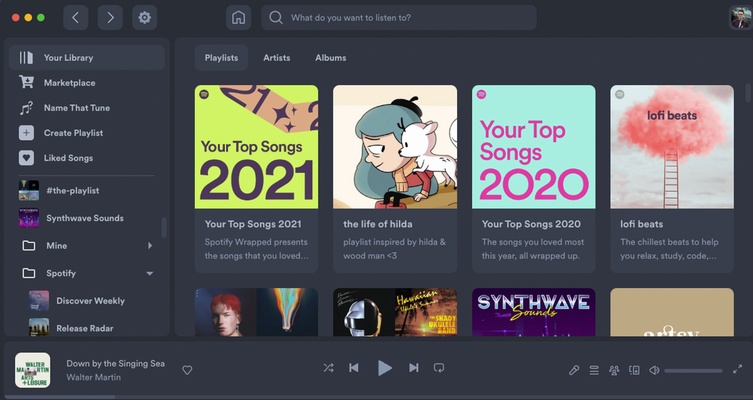Viewport: 753px width, 400px height.
Task: Click the plus icon for Create Playlist
Action: coord(26,133)
